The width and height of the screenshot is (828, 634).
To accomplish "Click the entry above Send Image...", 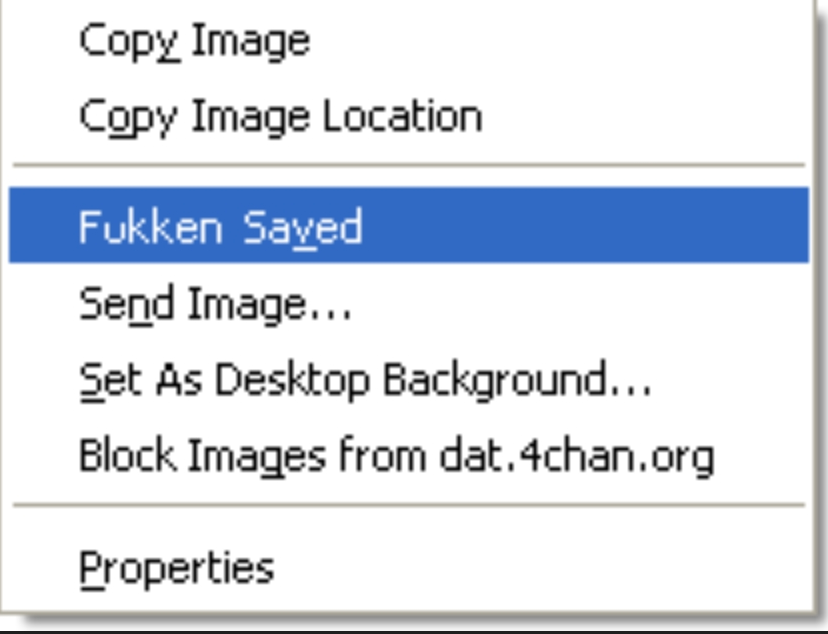I will [x=409, y=225].
